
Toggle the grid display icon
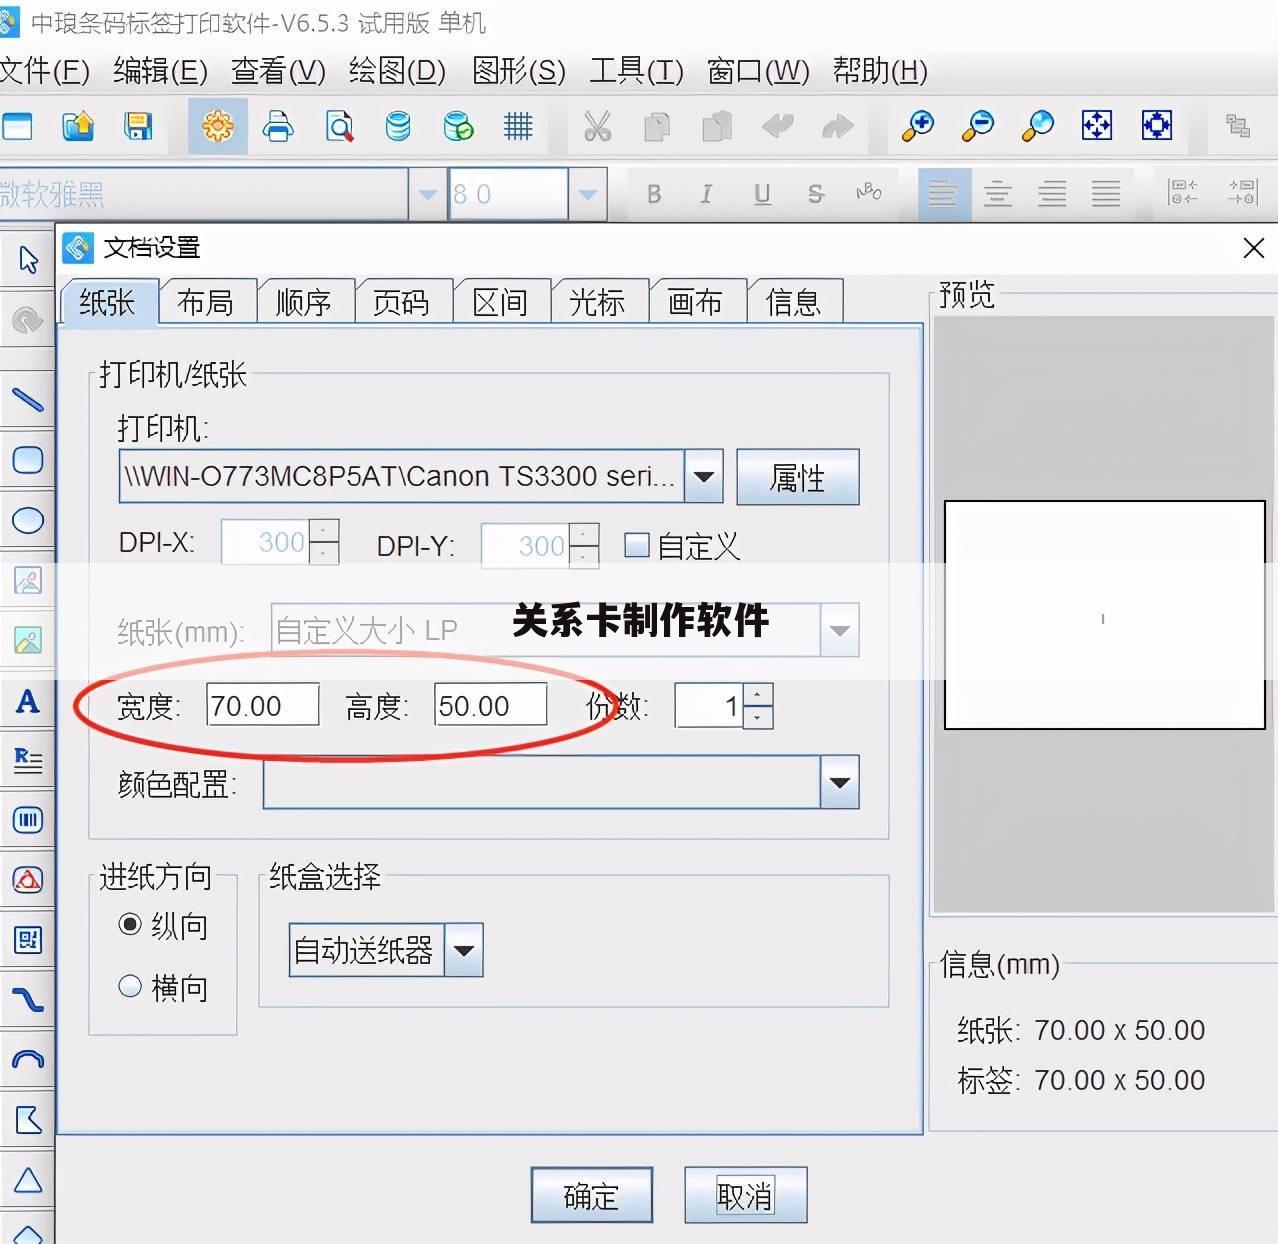click(x=518, y=127)
